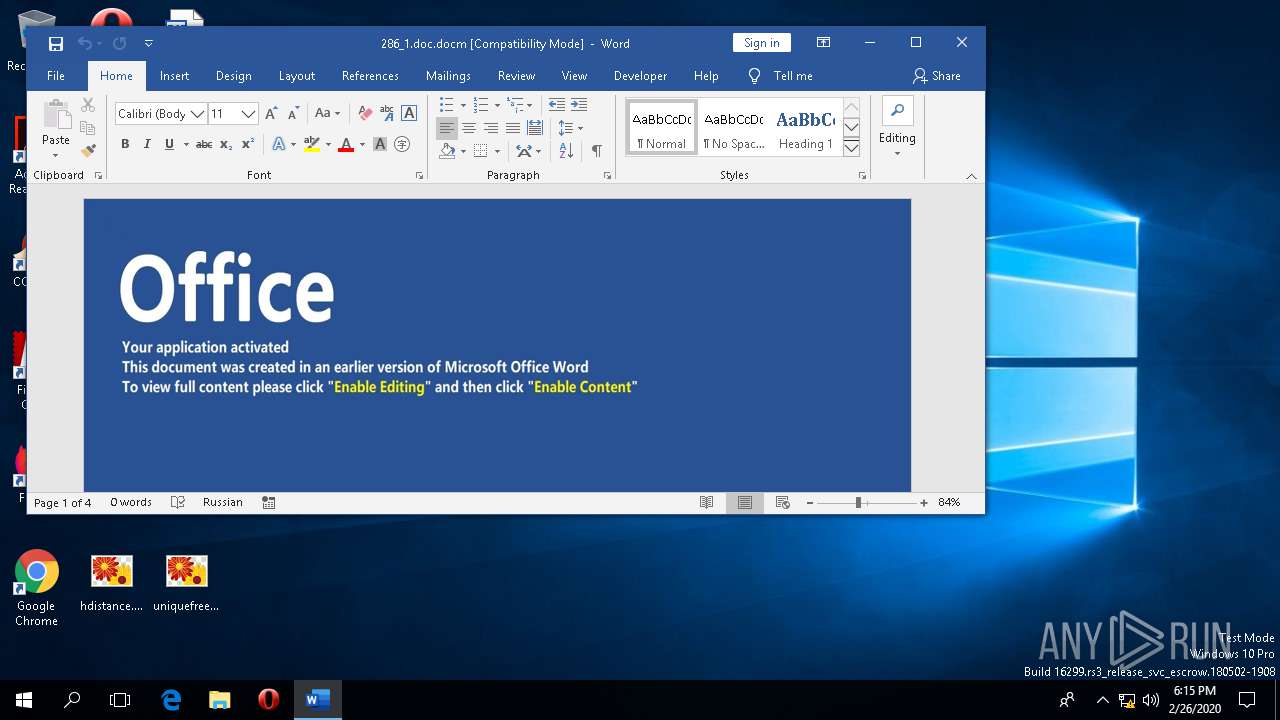
Task: Apply superscript formatting
Action: 248,144
